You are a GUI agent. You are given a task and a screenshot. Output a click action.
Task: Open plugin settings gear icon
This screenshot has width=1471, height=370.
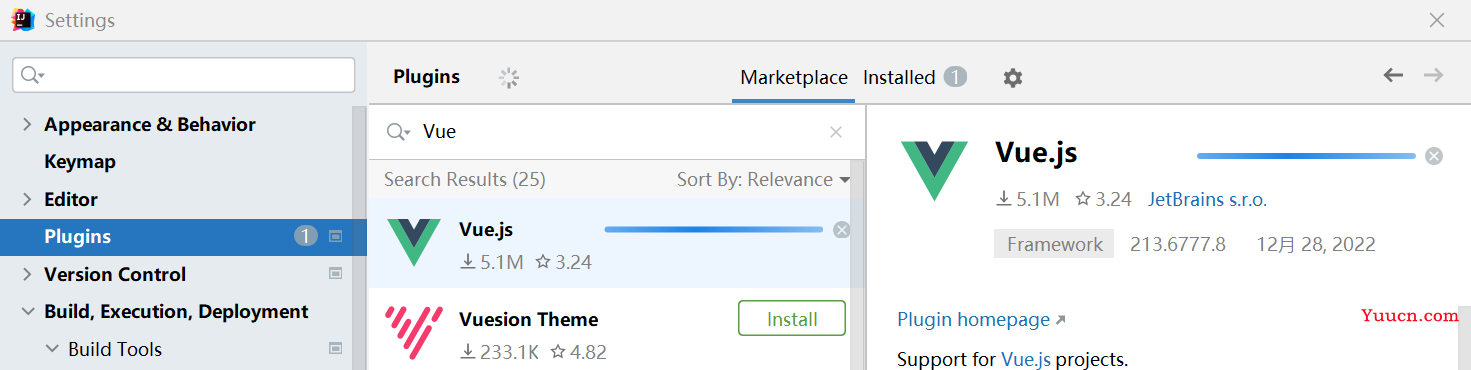click(x=1013, y=78)
